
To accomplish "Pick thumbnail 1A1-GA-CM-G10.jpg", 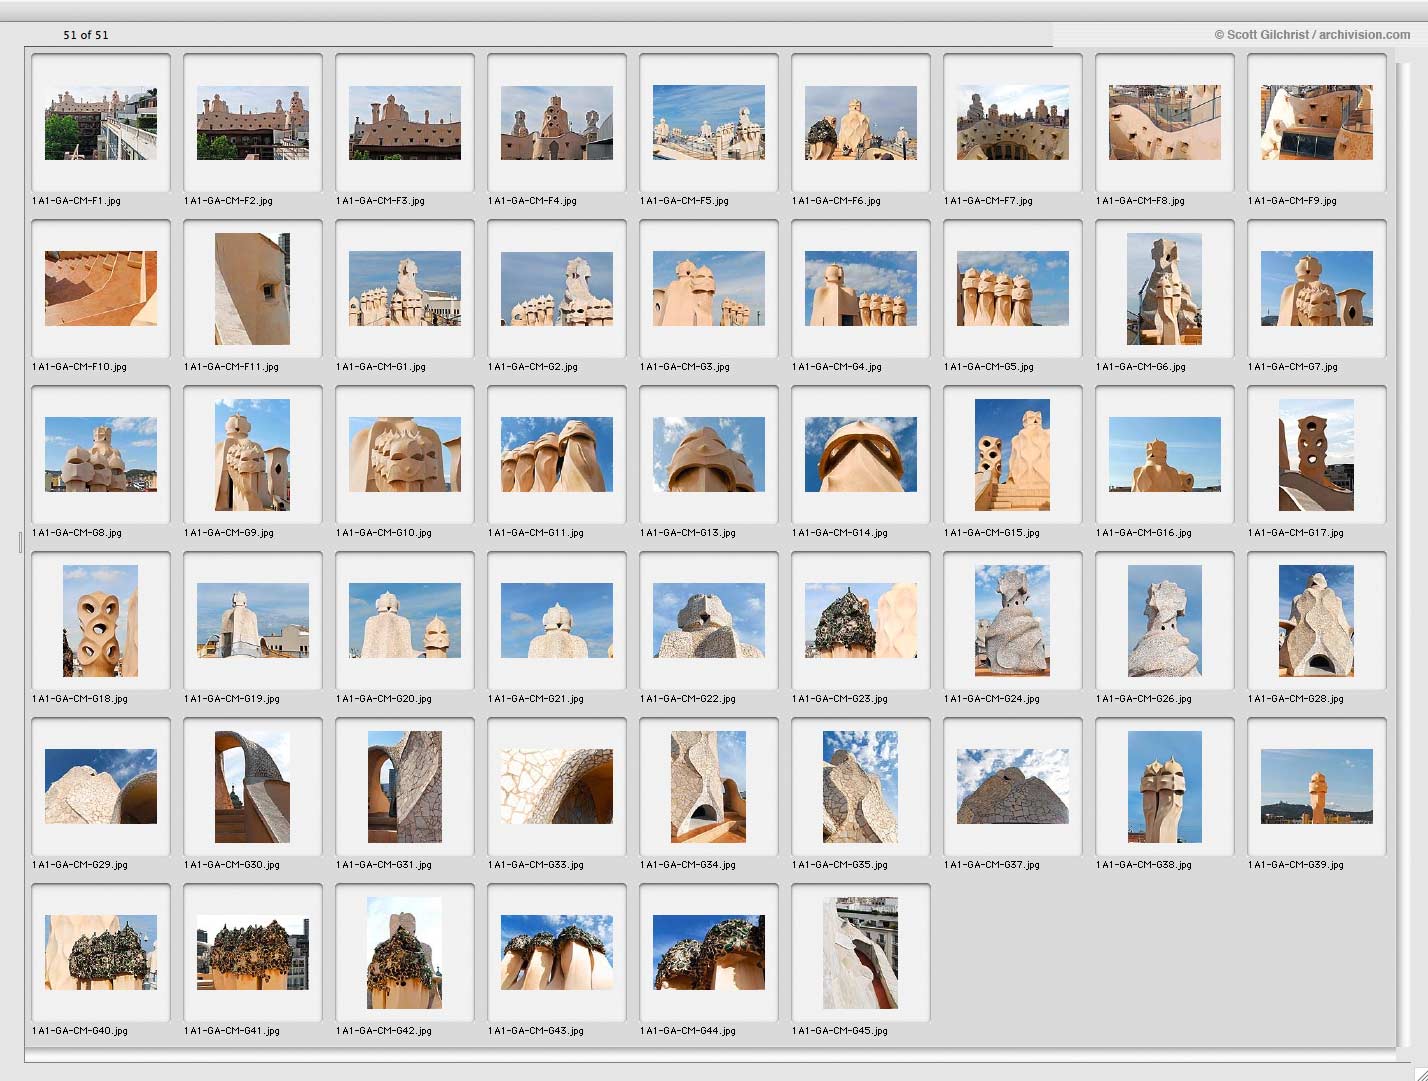I will (x=405, y=455).
